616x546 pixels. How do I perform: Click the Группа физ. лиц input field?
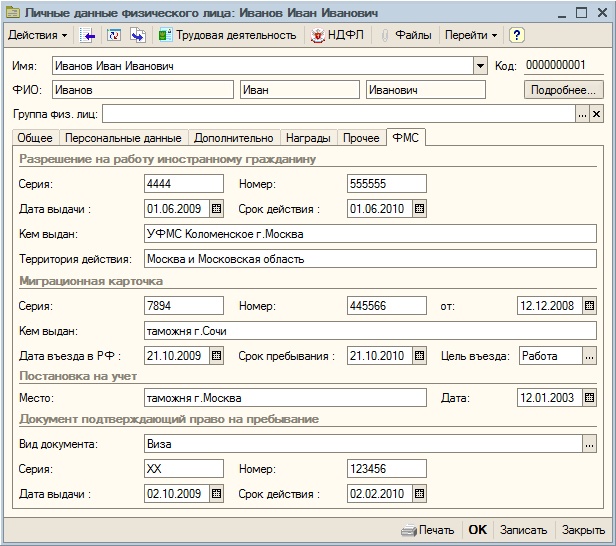coord(339,114)
